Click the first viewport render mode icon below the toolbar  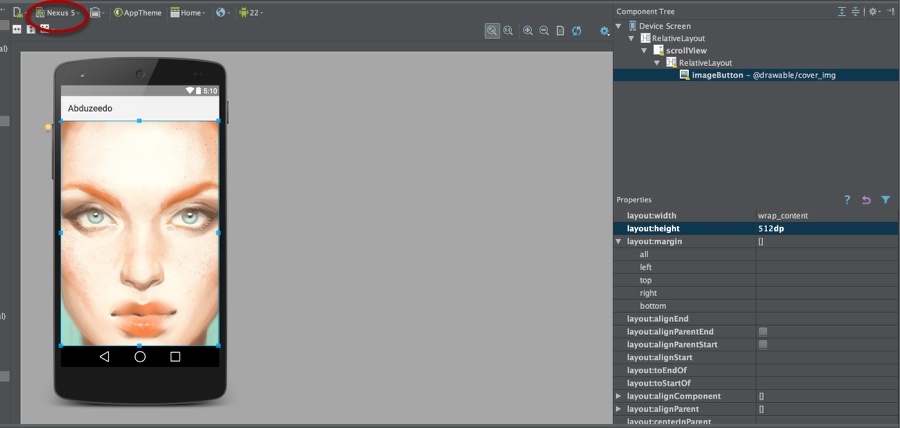click(17, 29)
